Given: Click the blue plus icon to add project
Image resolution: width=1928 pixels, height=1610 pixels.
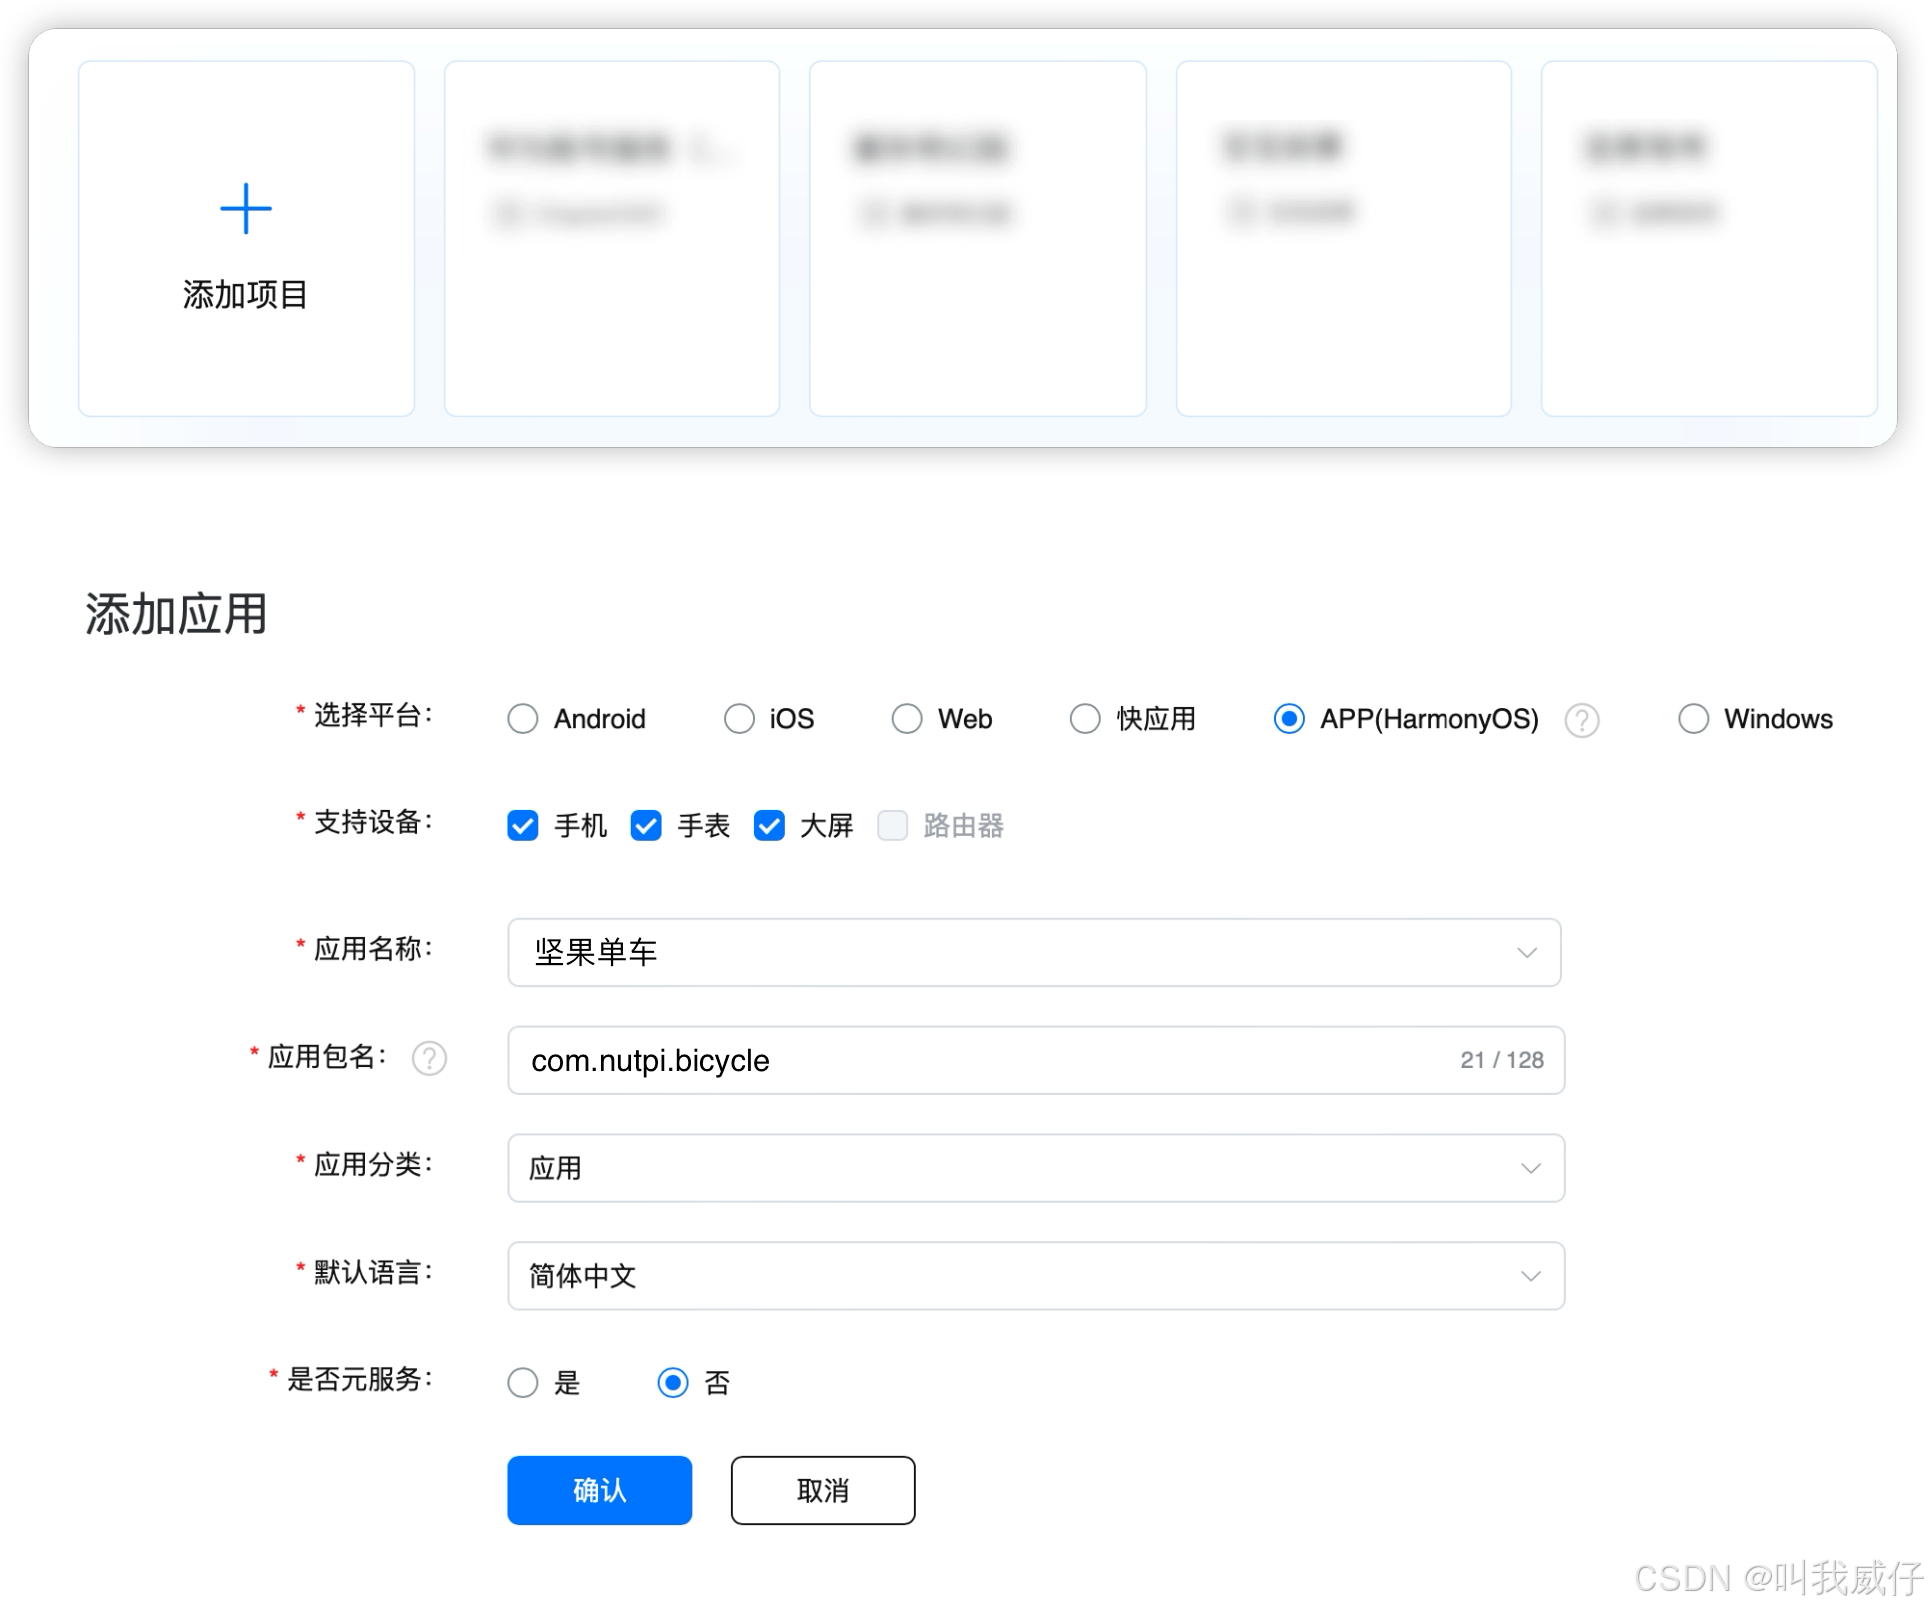Looking at the screenshot, I should [x=245, y=208].
